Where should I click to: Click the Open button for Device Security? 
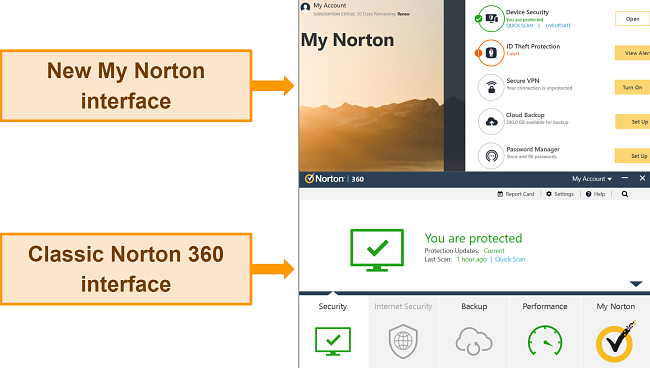click(632, 19)
